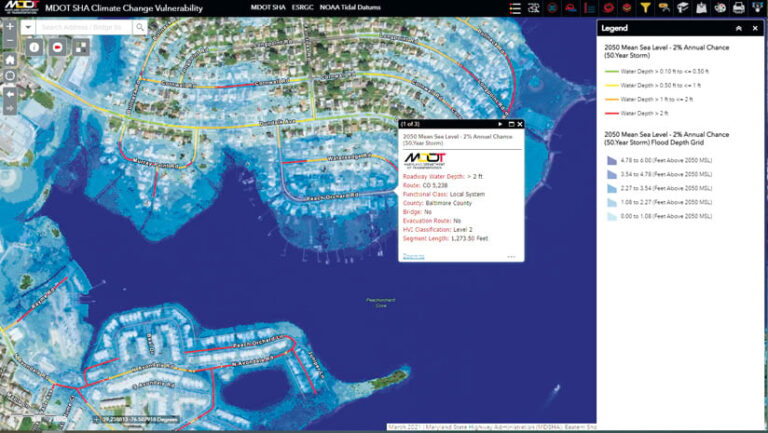Click the green water depth legend line
Viewport: 768px width, 433px height.
(x=612, y=72)
